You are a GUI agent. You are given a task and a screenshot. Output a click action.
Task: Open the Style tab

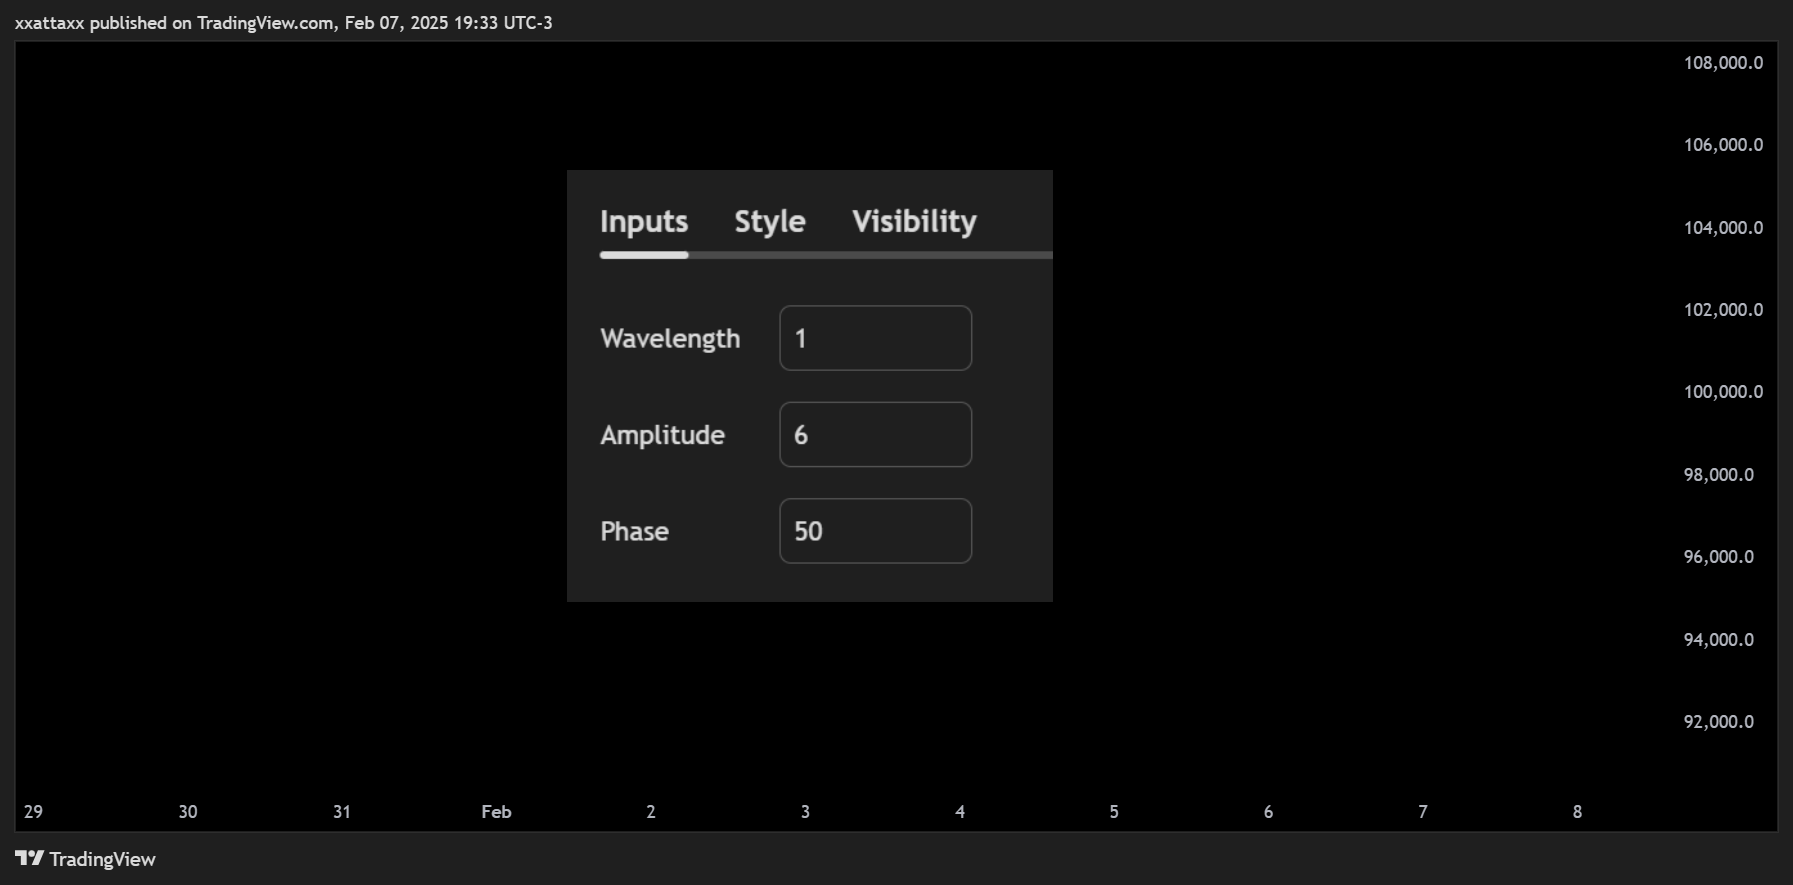(x=770, y=222)
